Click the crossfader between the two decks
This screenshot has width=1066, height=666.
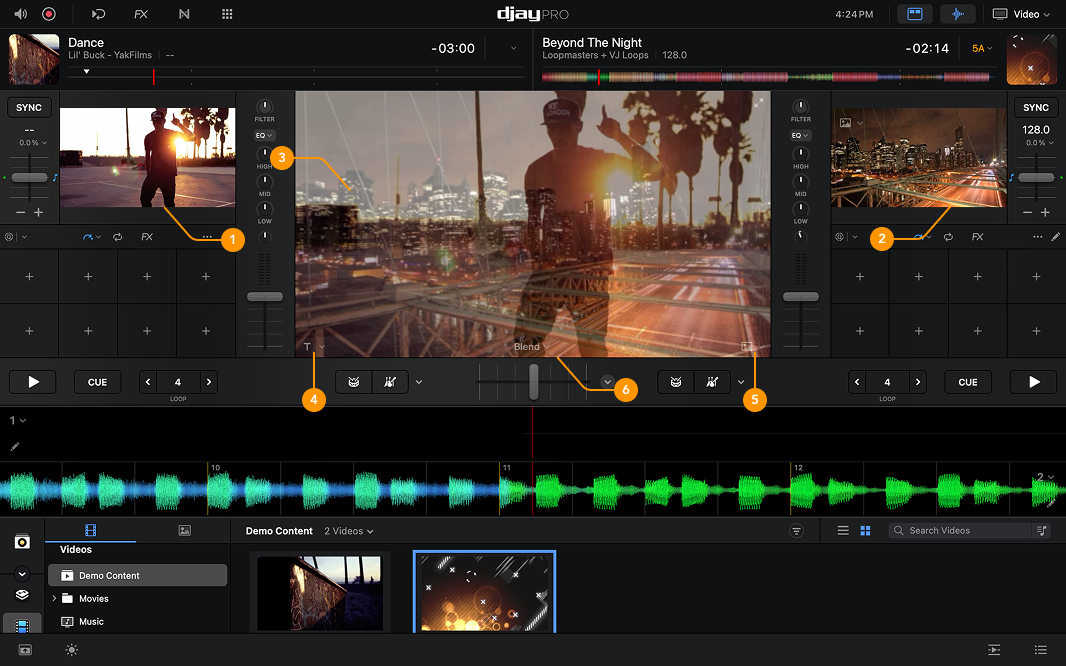coord(533,381)
